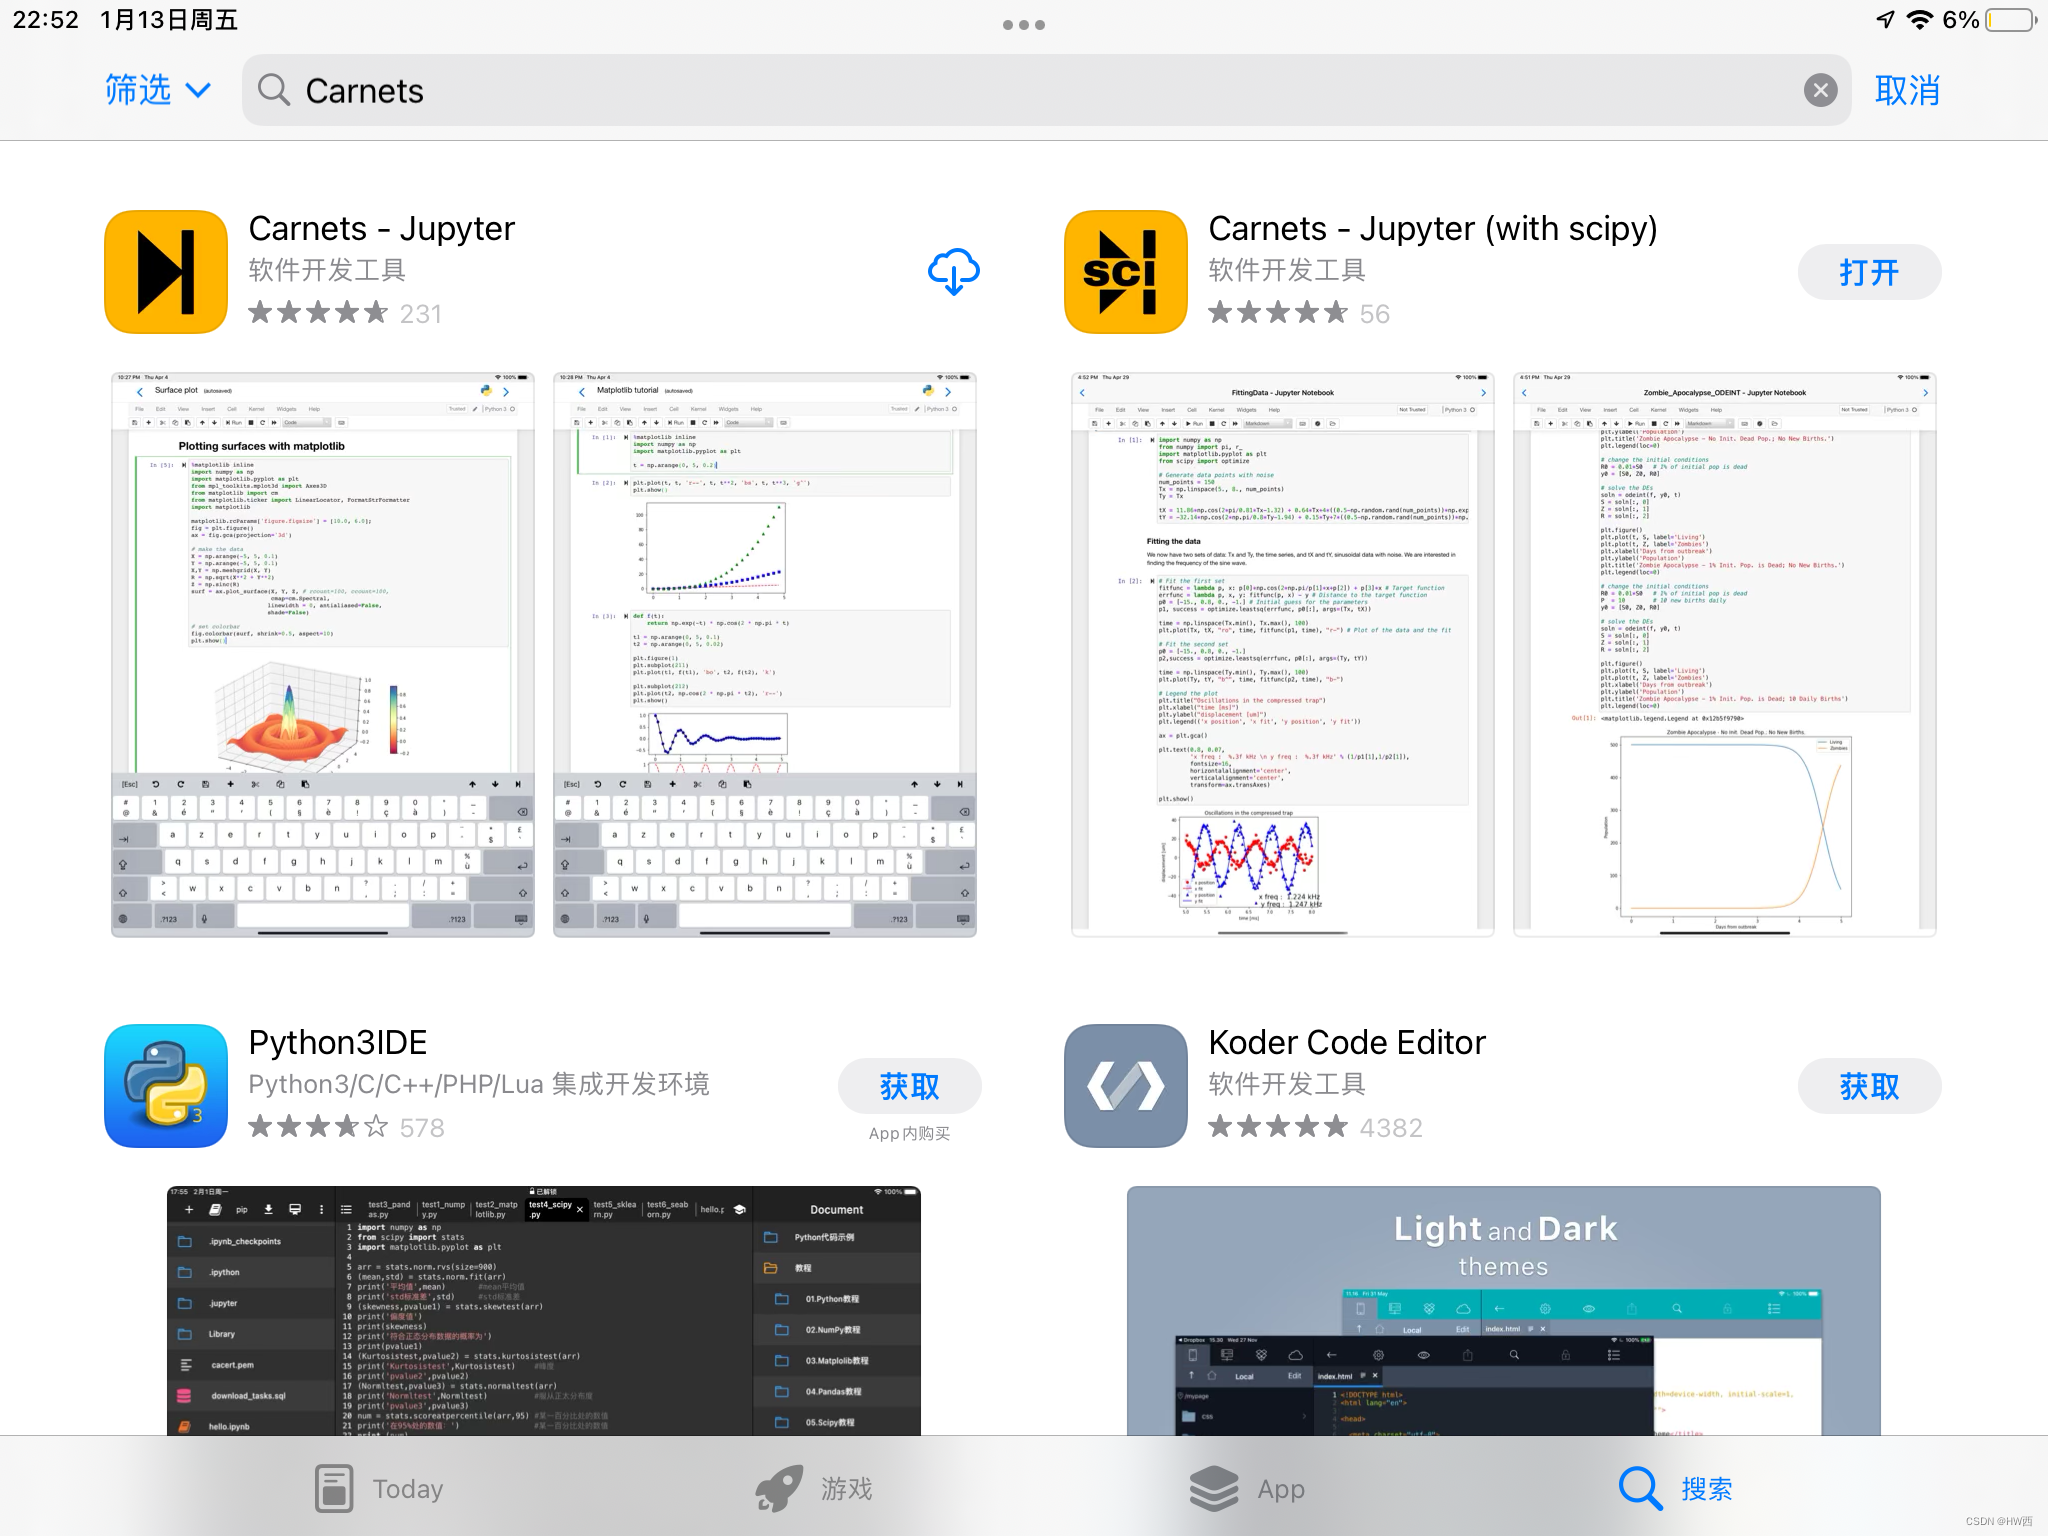Download Carnets - Jupyter via cloud icon
Screen dimensions: 2048x1536
[x=953, y=272]
